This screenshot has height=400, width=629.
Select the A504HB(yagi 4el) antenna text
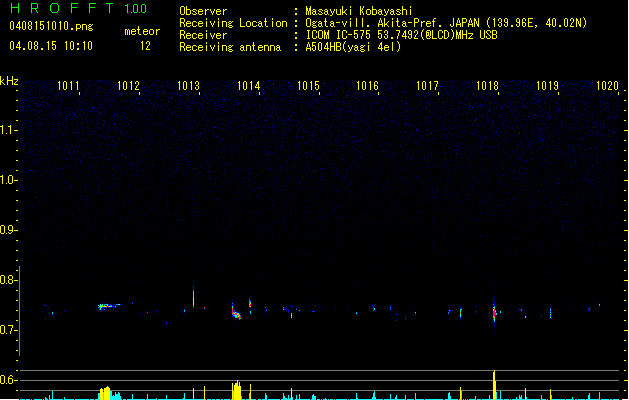coord(353,47)
